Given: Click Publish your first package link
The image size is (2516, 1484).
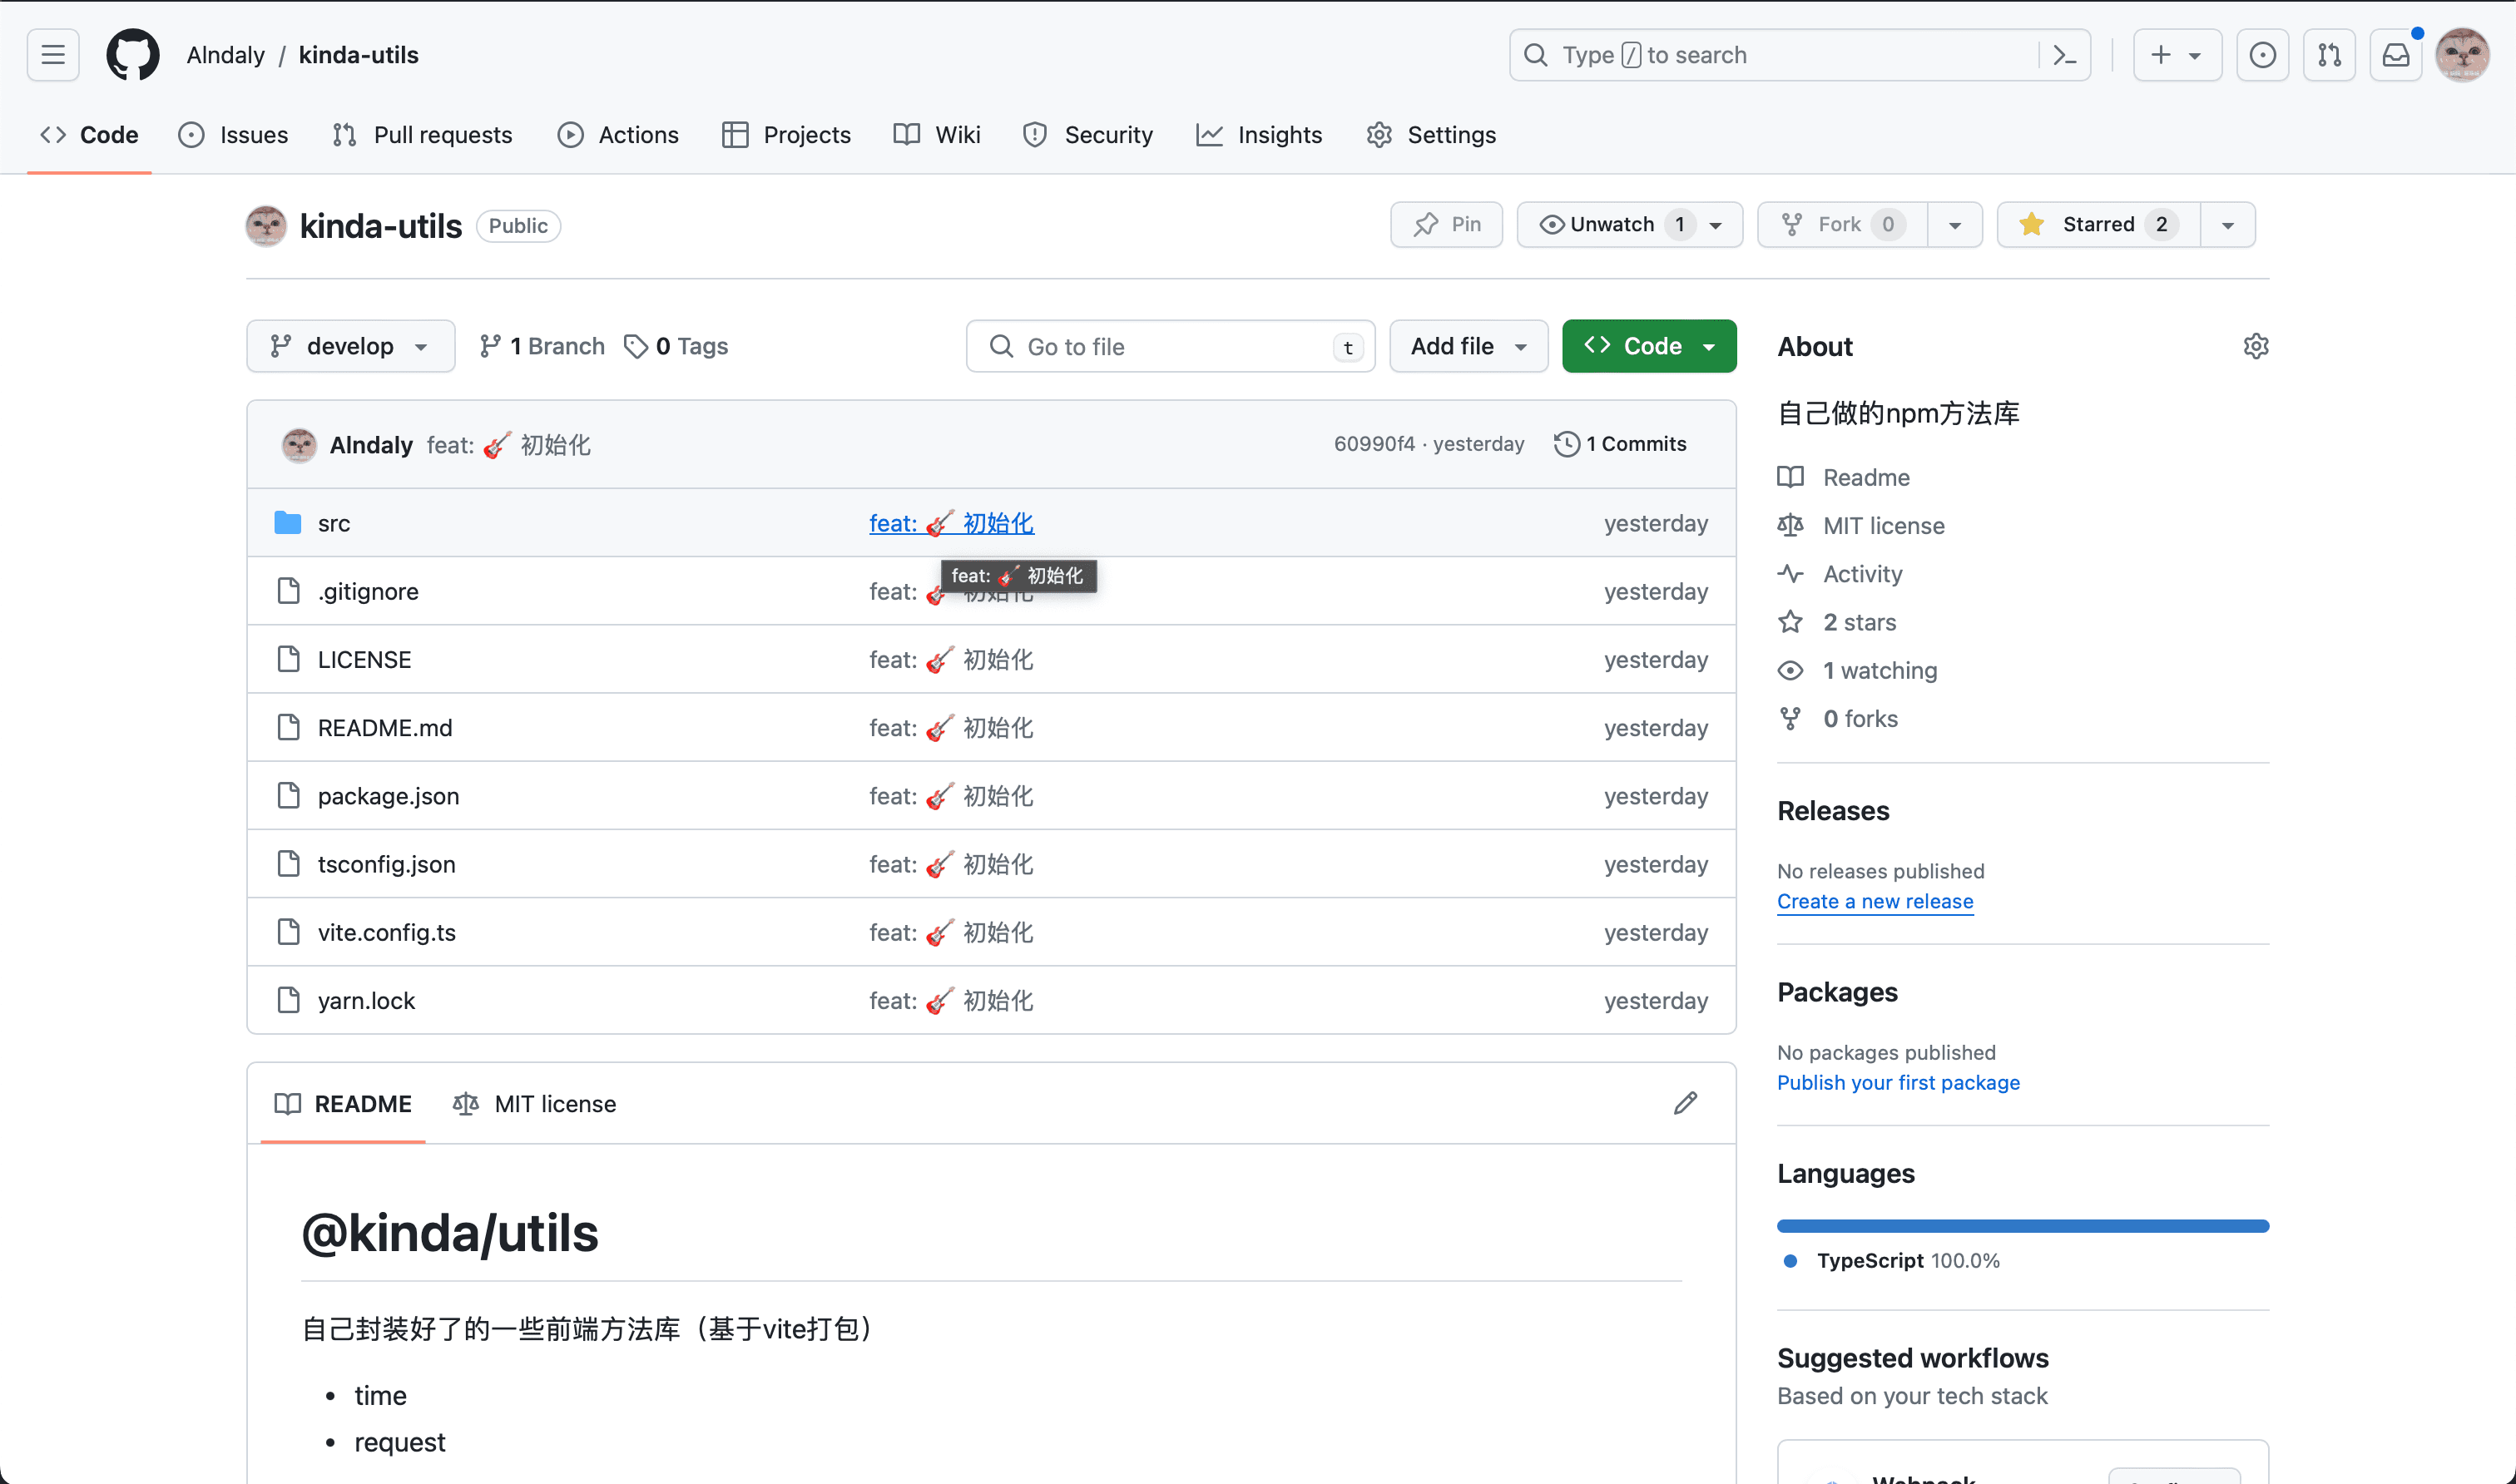Looking at the screenshot, I should tap(1898, 1082).
